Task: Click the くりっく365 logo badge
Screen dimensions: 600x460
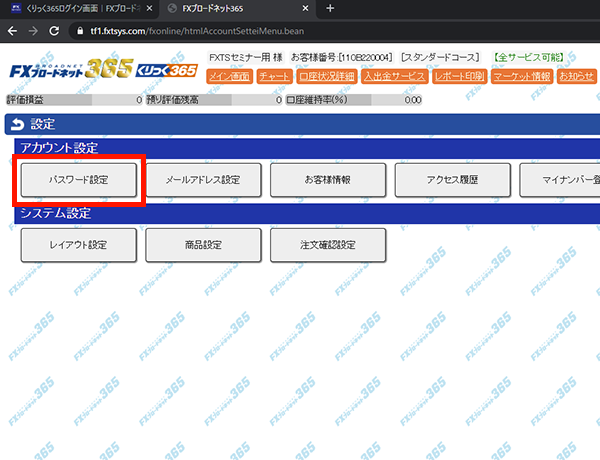Action: [165, 73]
